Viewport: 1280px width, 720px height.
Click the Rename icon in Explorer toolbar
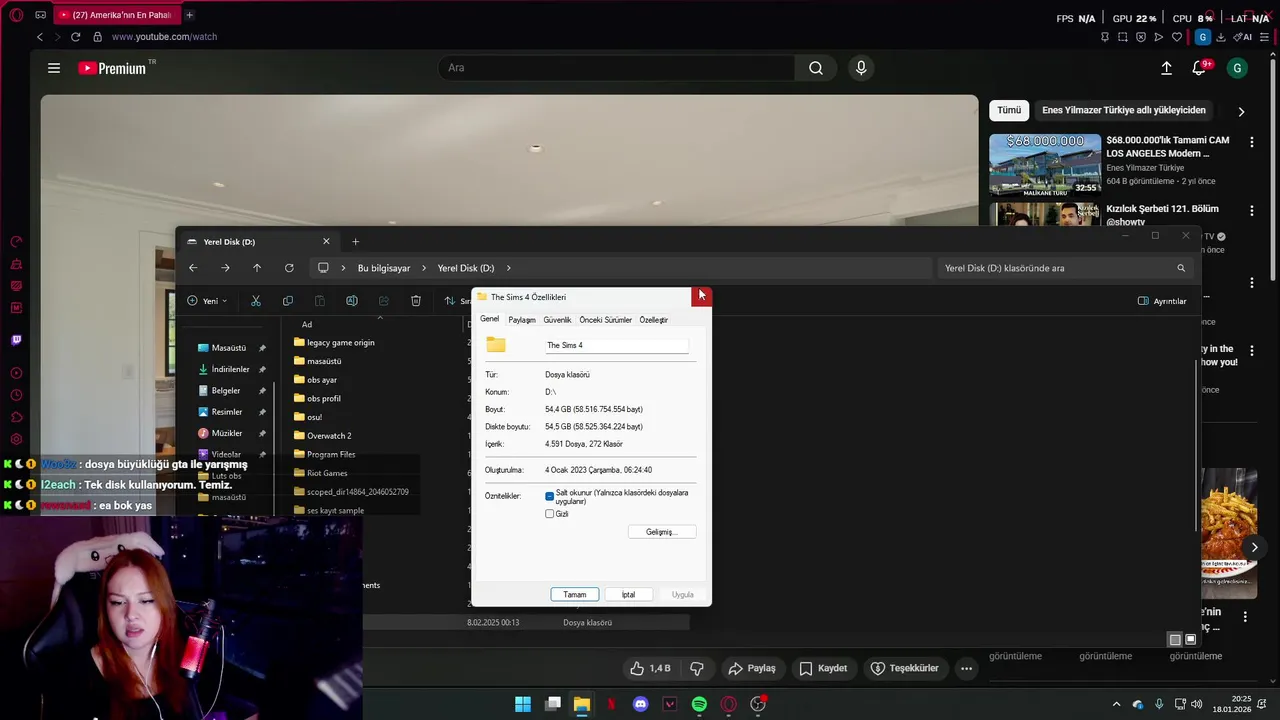[352, 301]
